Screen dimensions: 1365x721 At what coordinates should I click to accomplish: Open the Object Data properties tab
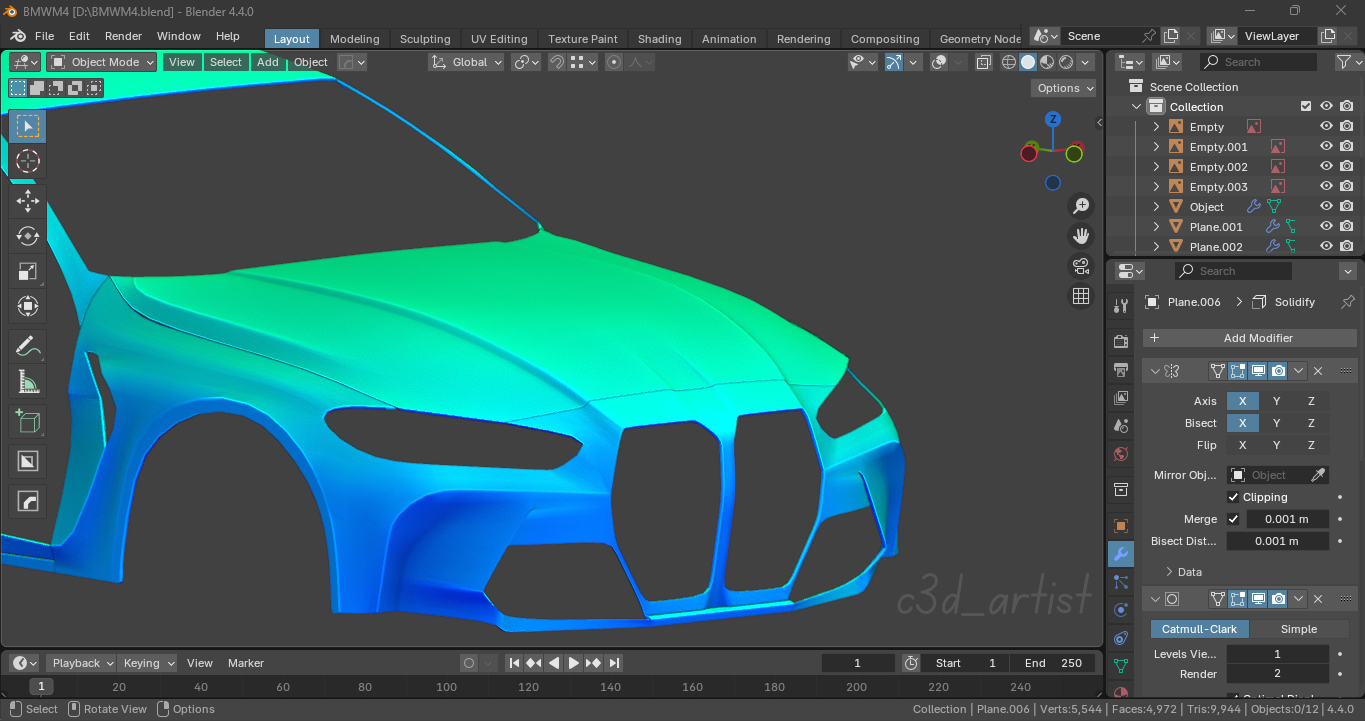1121,666
